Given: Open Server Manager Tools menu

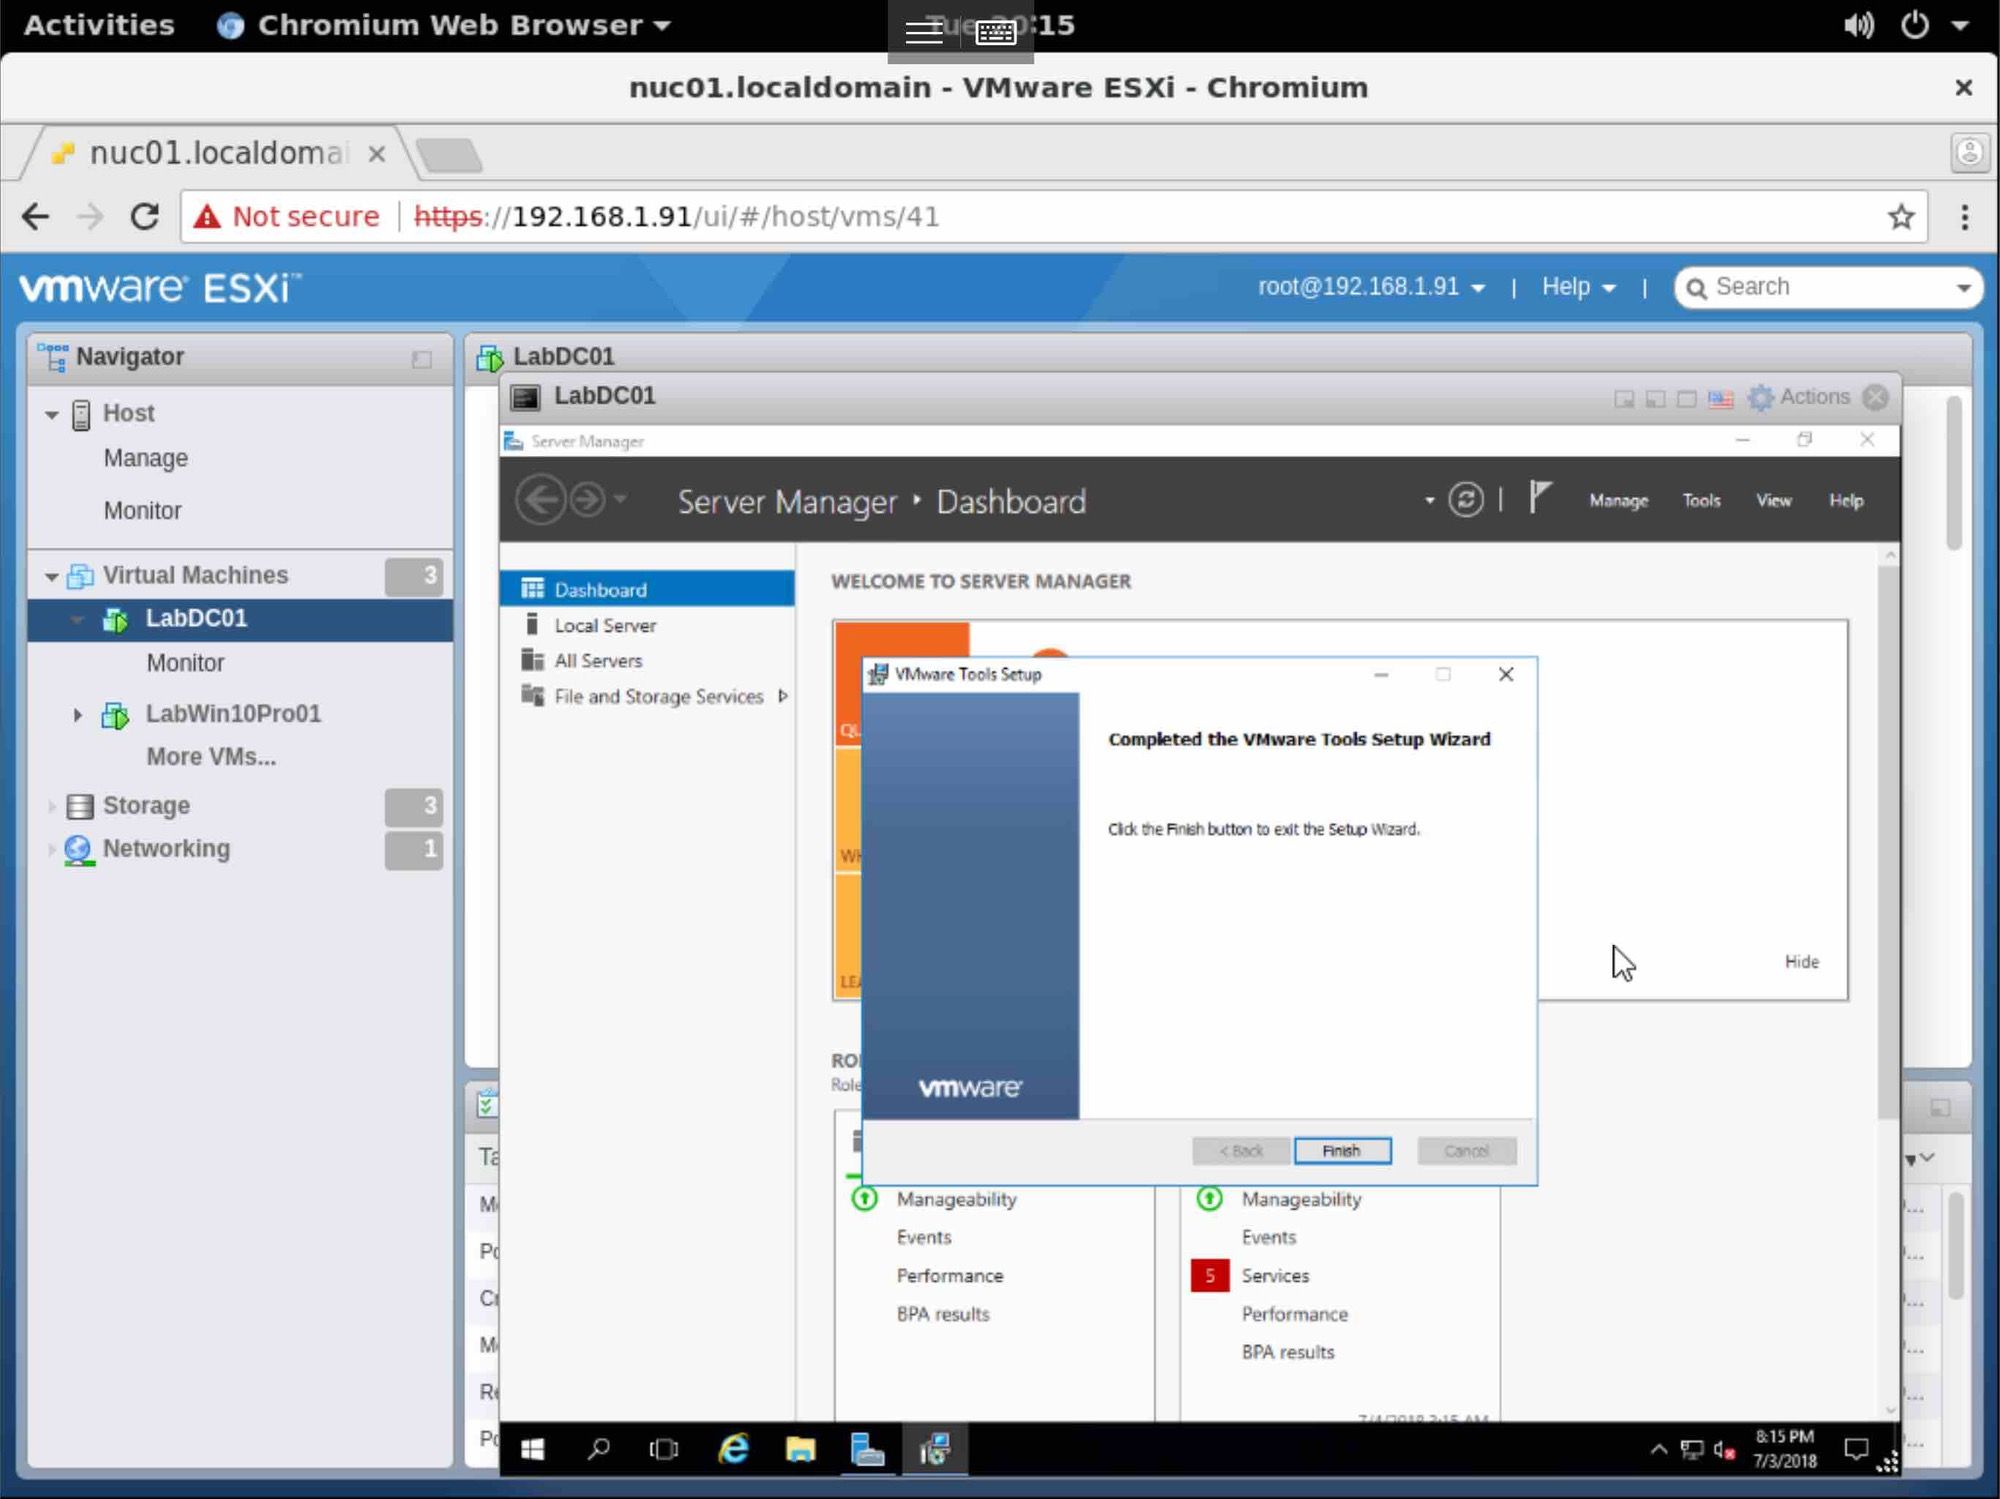Looking at the screenshot, I should [1701, 500].
